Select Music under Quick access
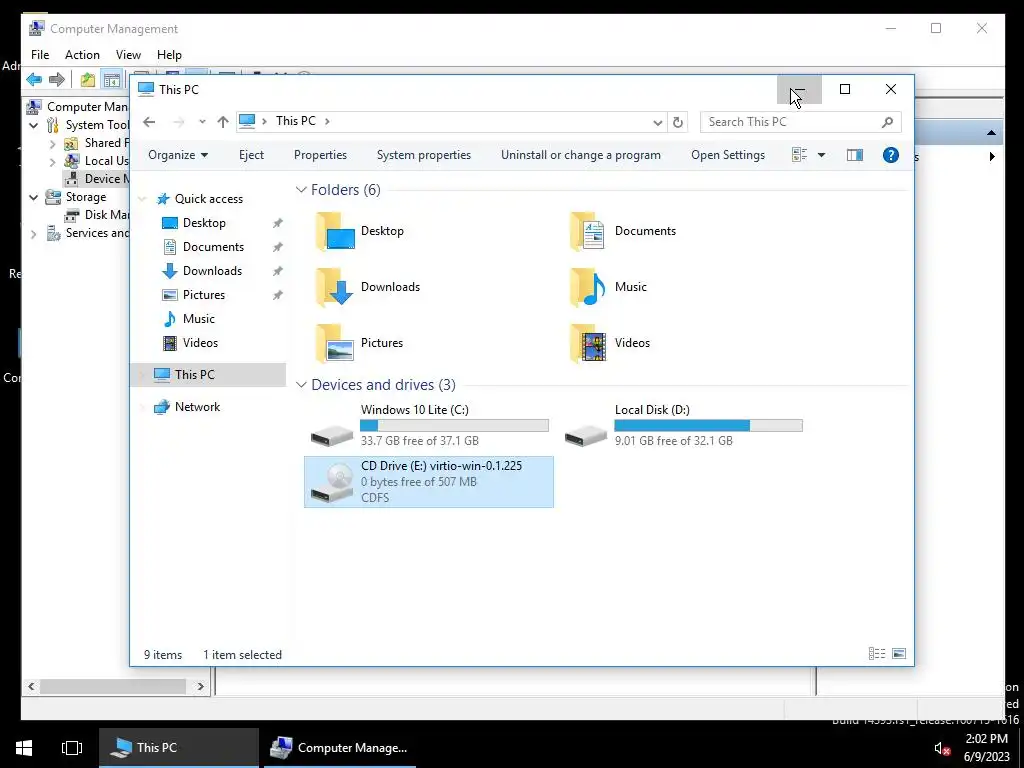The width and height of the screenshot is (1024, 768). tap(199, 319)
